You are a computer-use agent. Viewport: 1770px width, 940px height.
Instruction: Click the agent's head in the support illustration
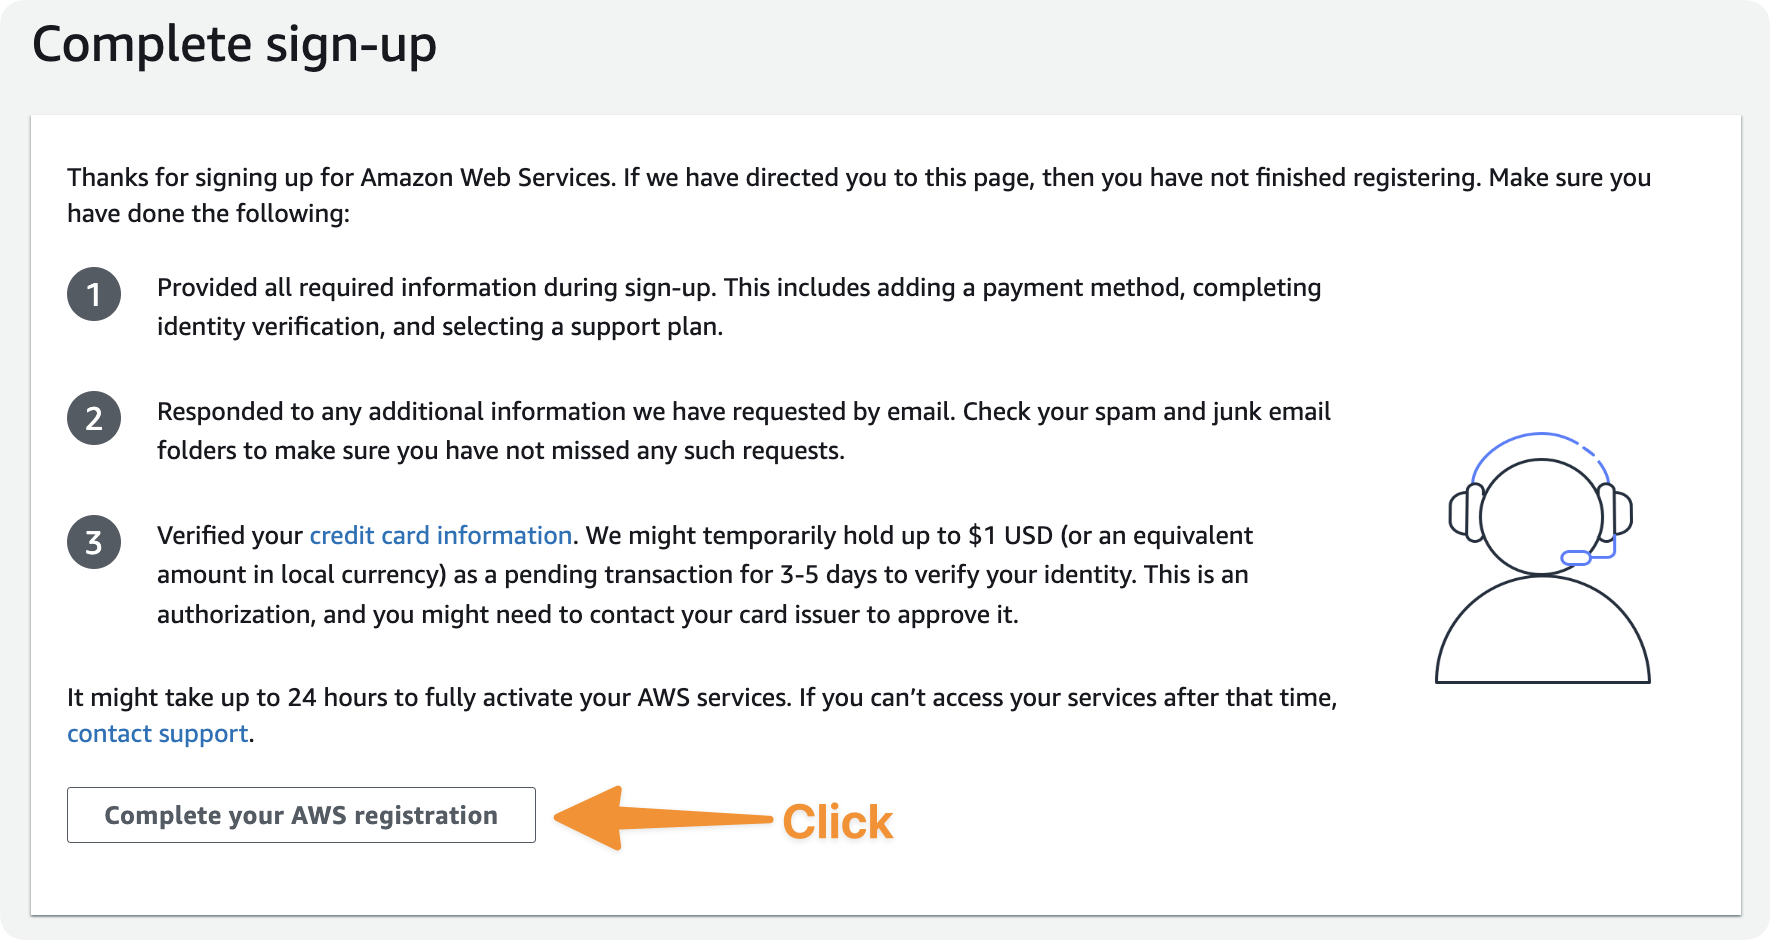tap(1540, 515)
